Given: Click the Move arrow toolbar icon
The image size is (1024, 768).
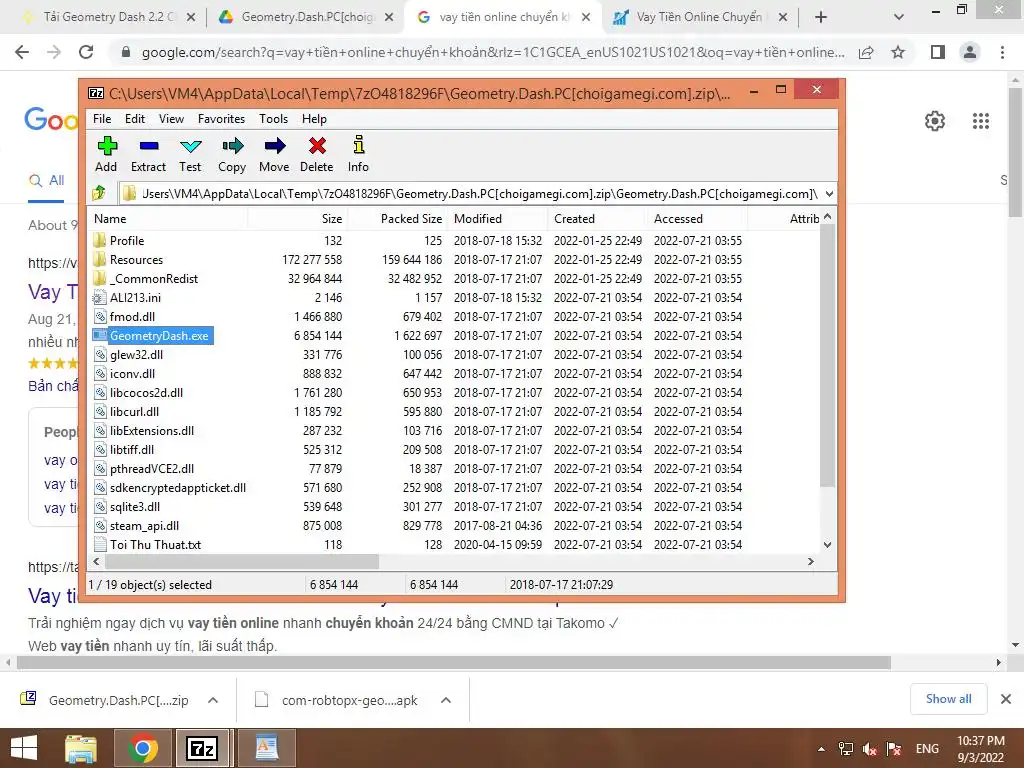Looking at the screenshot, I should 274,146.
